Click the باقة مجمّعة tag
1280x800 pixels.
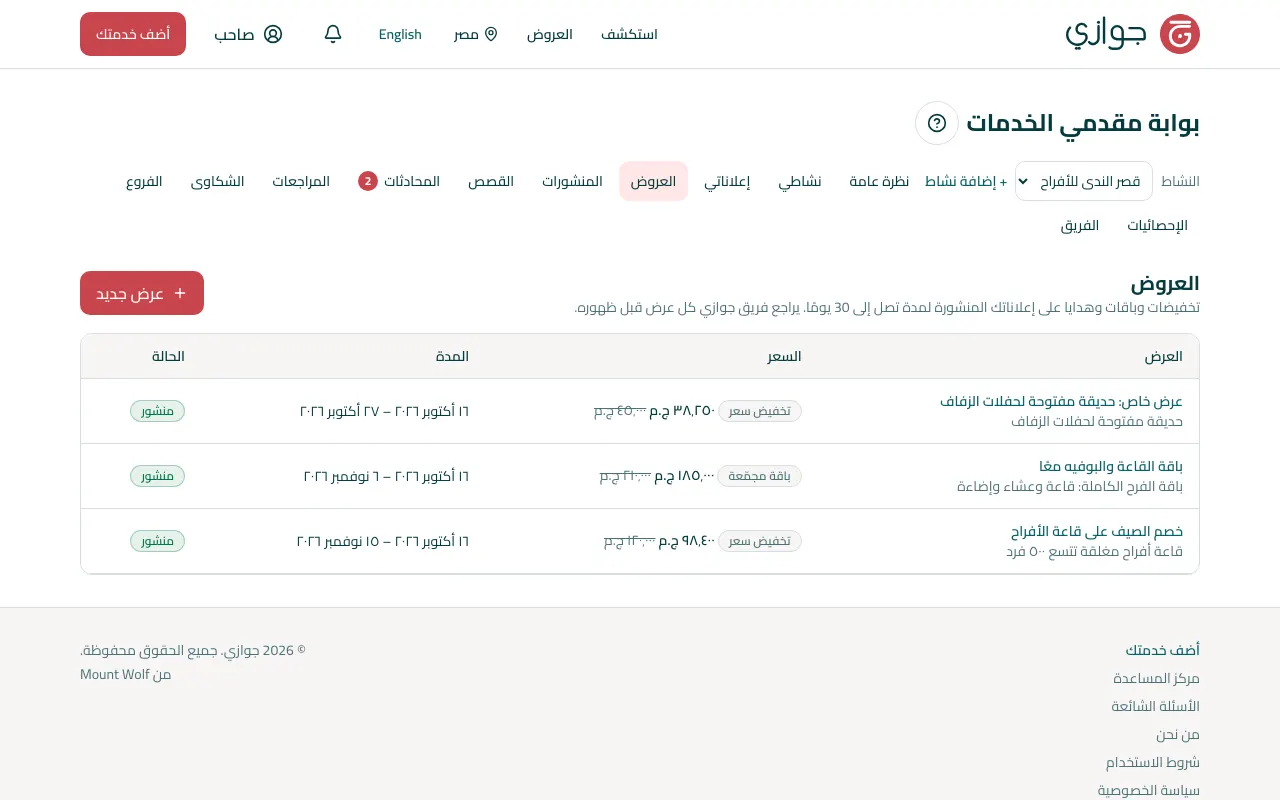tap(760, 476)
